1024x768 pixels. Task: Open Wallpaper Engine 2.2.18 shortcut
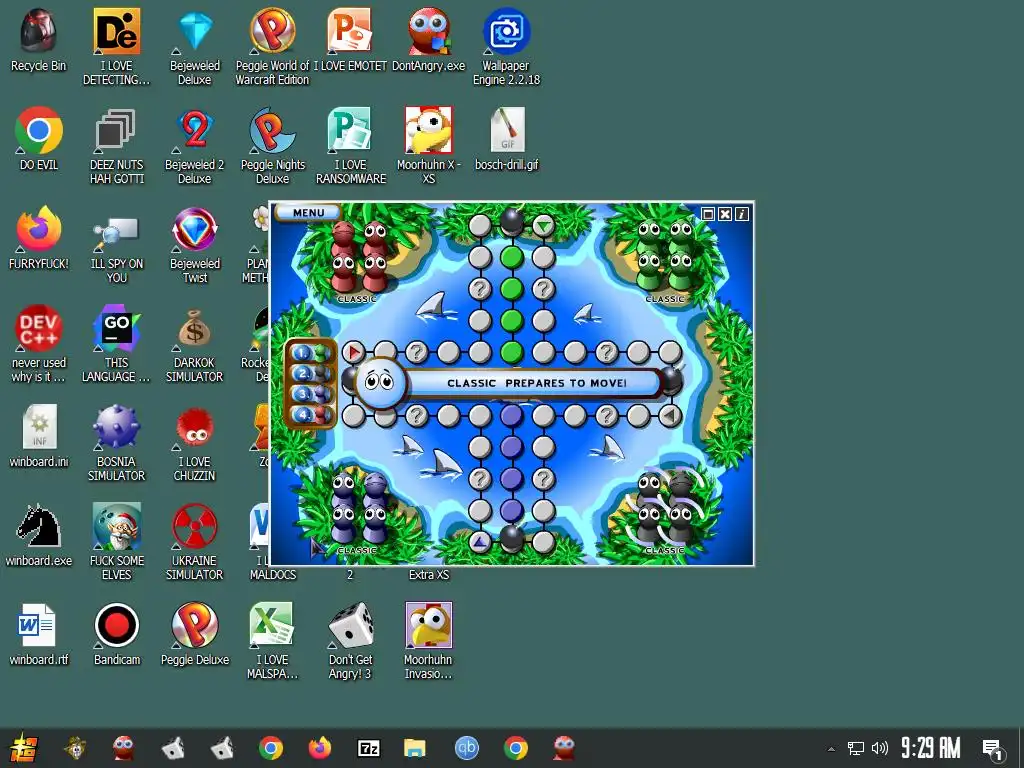pyautogui.click(x=506, y=46)
